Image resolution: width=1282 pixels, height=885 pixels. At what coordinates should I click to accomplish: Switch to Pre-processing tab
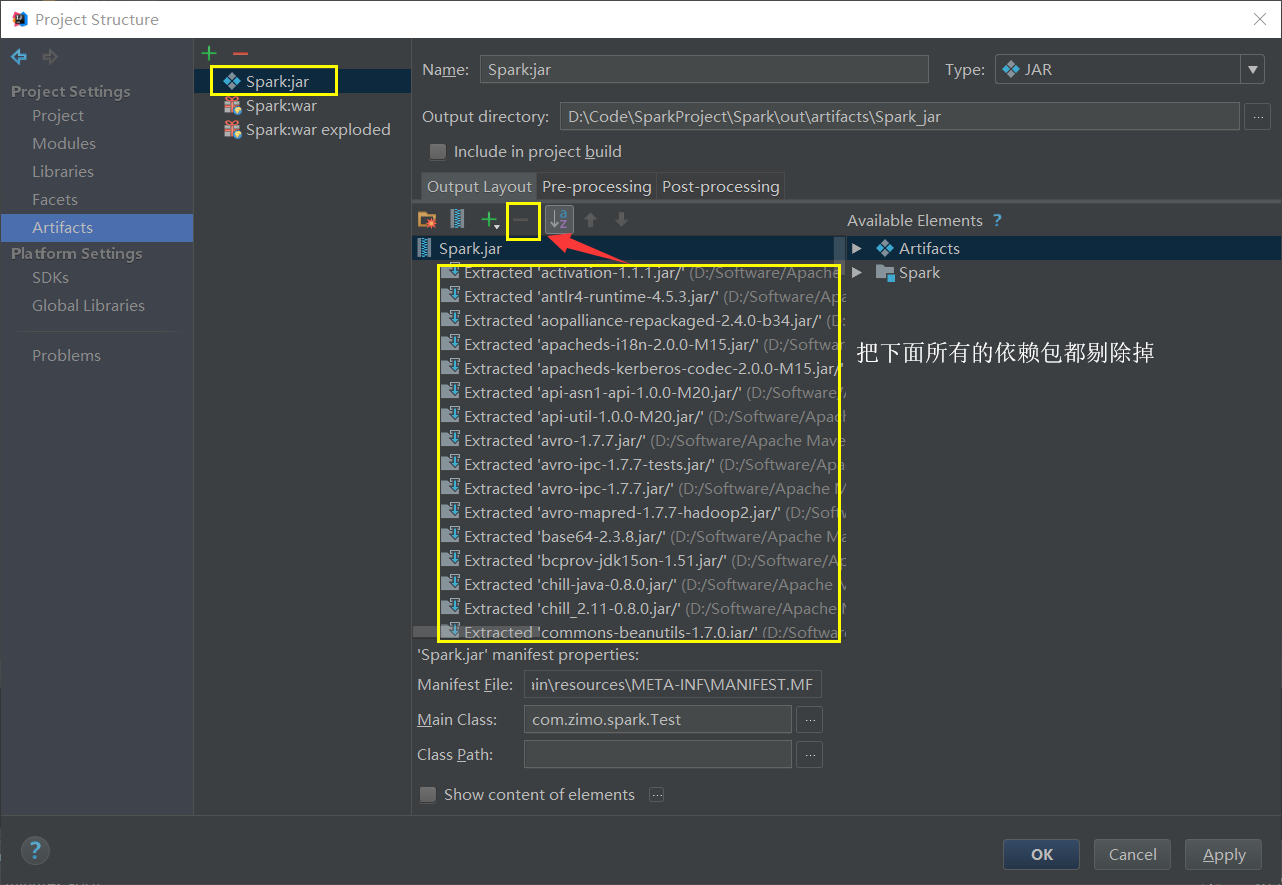coord(597,186)
